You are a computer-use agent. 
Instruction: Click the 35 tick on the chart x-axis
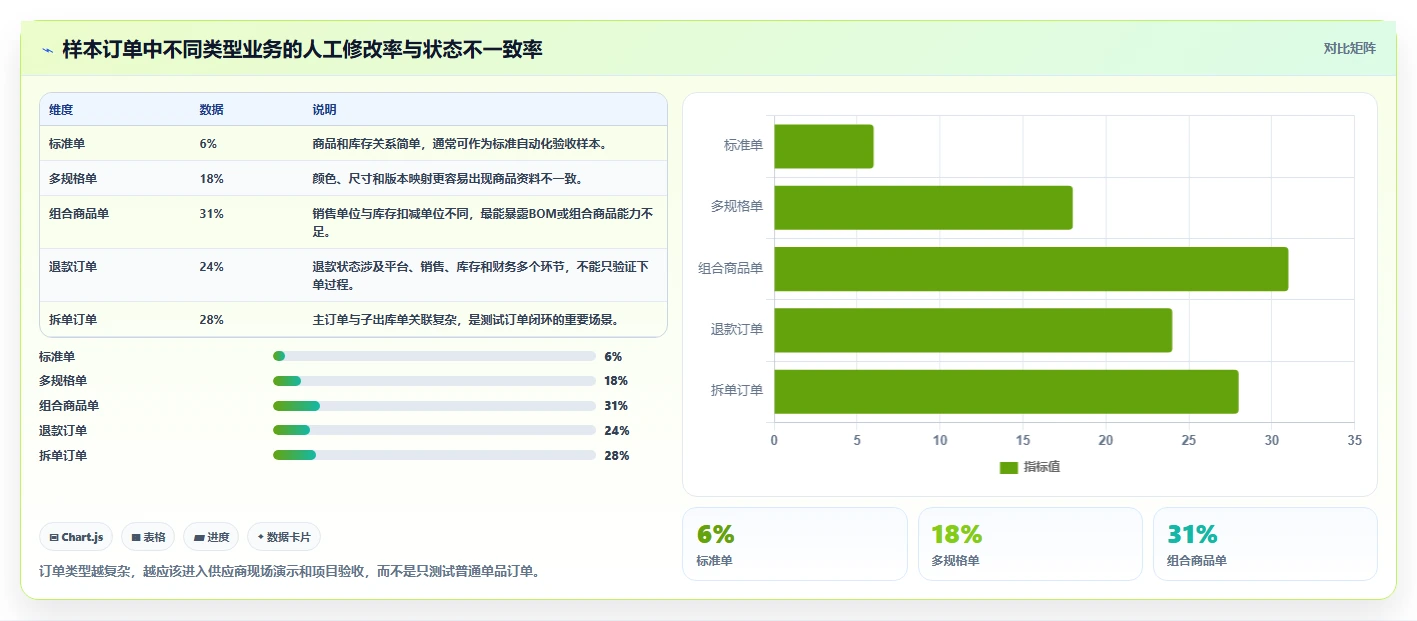point(1354,440)
